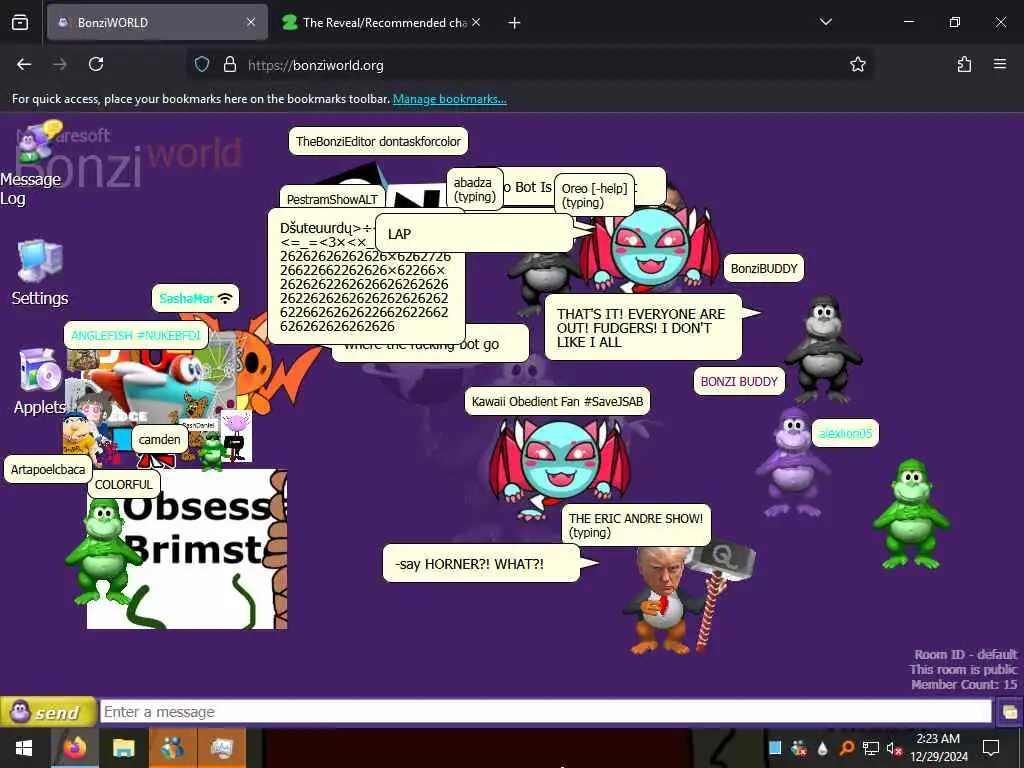Go forward one page
This screenshot has width=1024, height=768.
(x=59, y=64)
